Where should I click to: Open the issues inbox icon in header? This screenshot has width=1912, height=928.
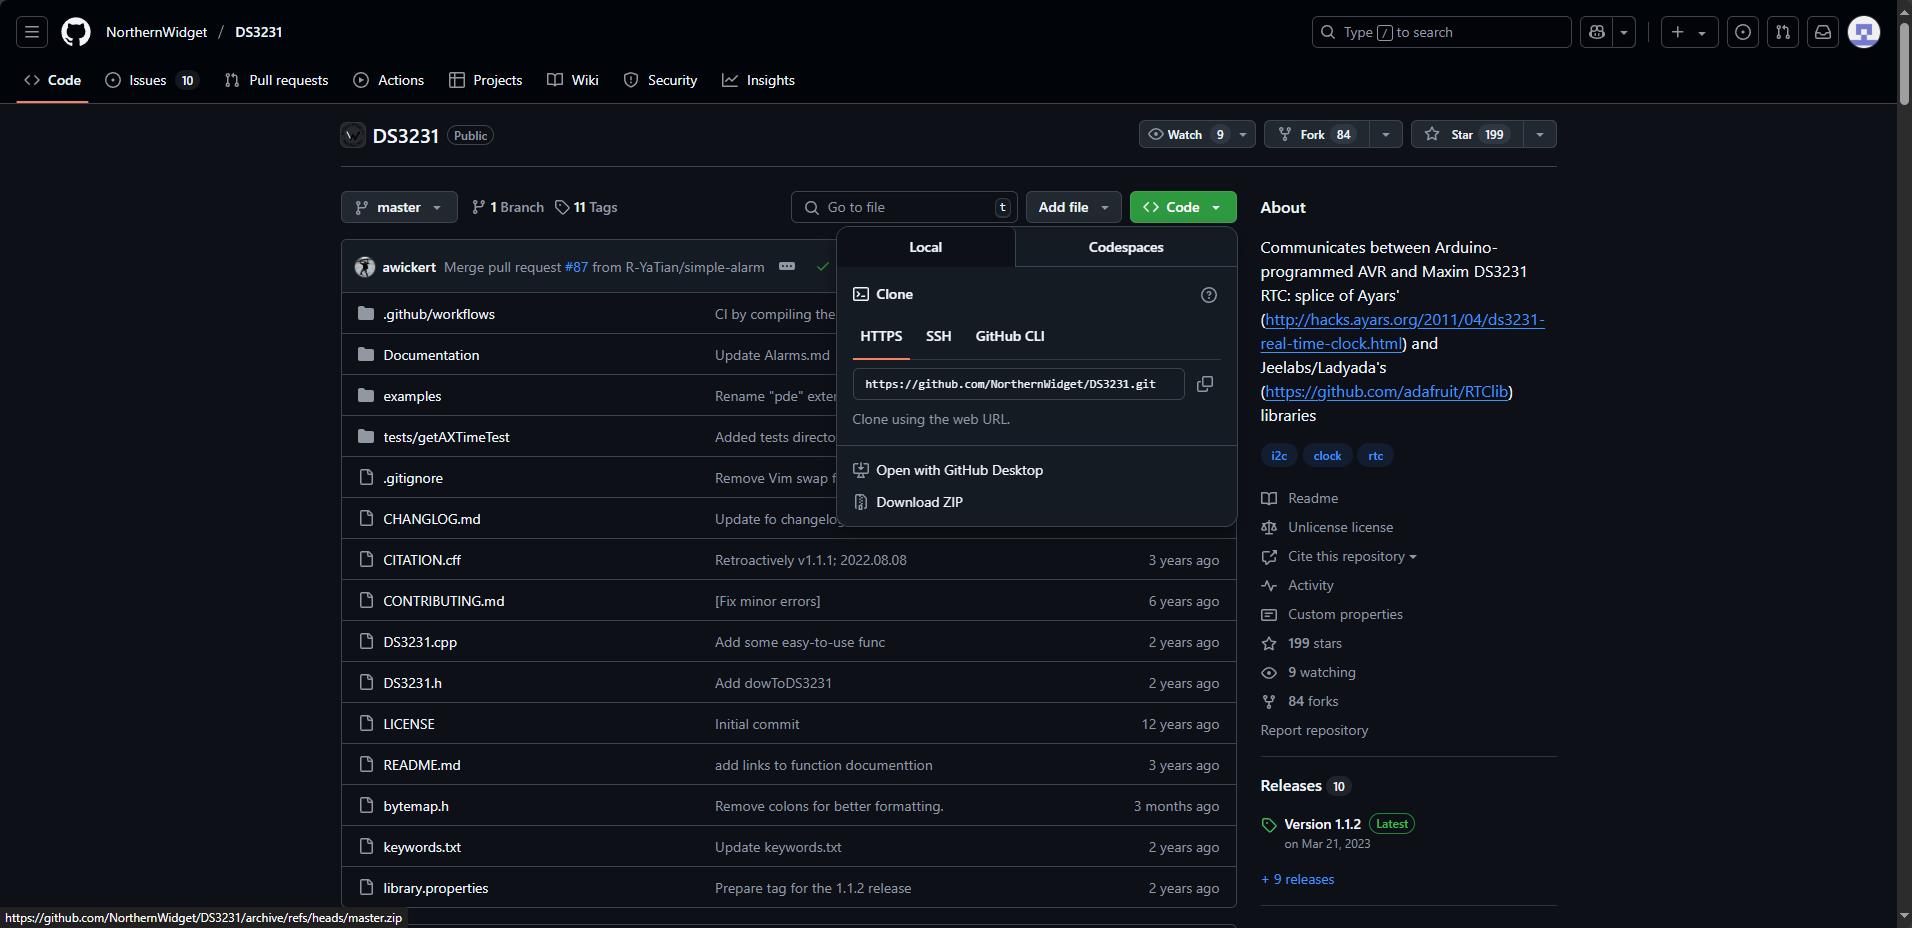coord(1743,32)
